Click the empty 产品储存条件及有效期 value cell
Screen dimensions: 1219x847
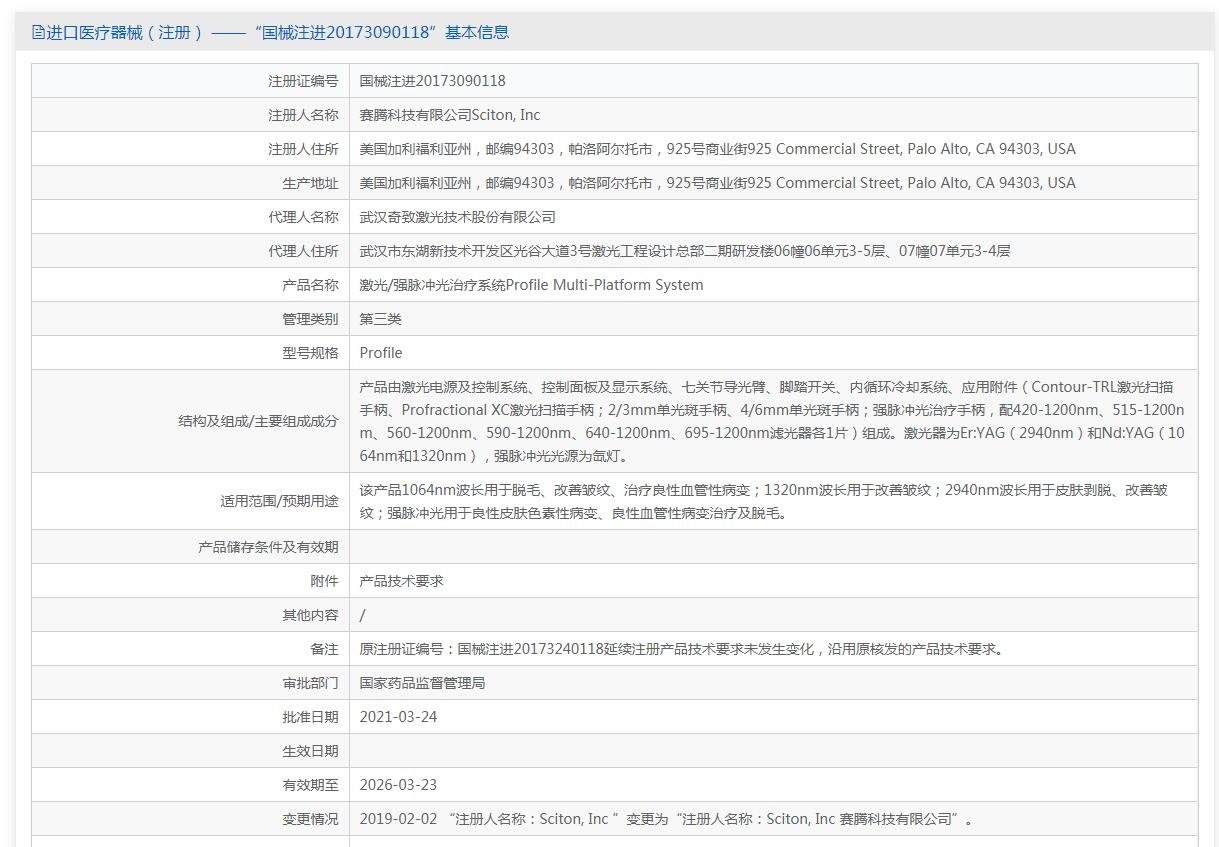coord(772,547)
